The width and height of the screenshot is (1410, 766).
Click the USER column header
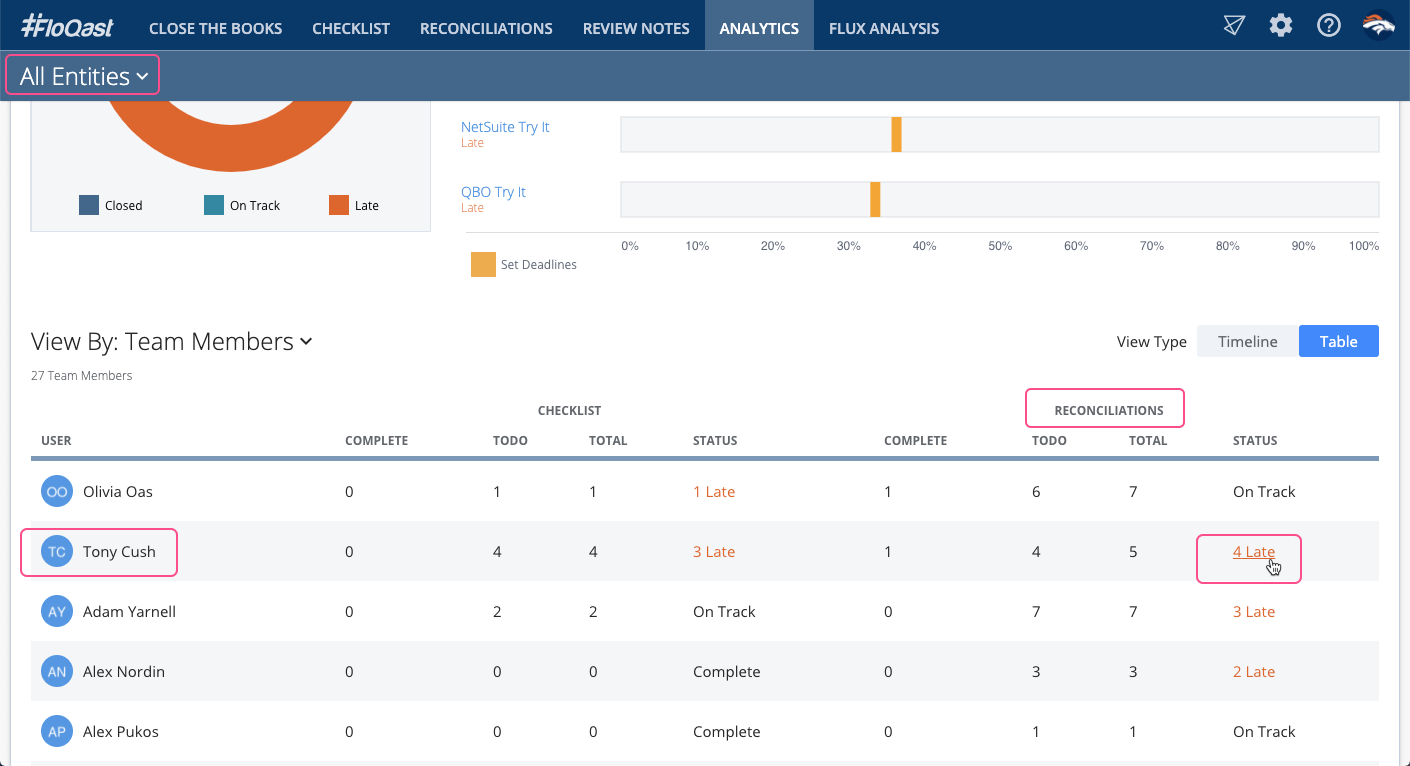pyautogui.click(x=56, y=441)
